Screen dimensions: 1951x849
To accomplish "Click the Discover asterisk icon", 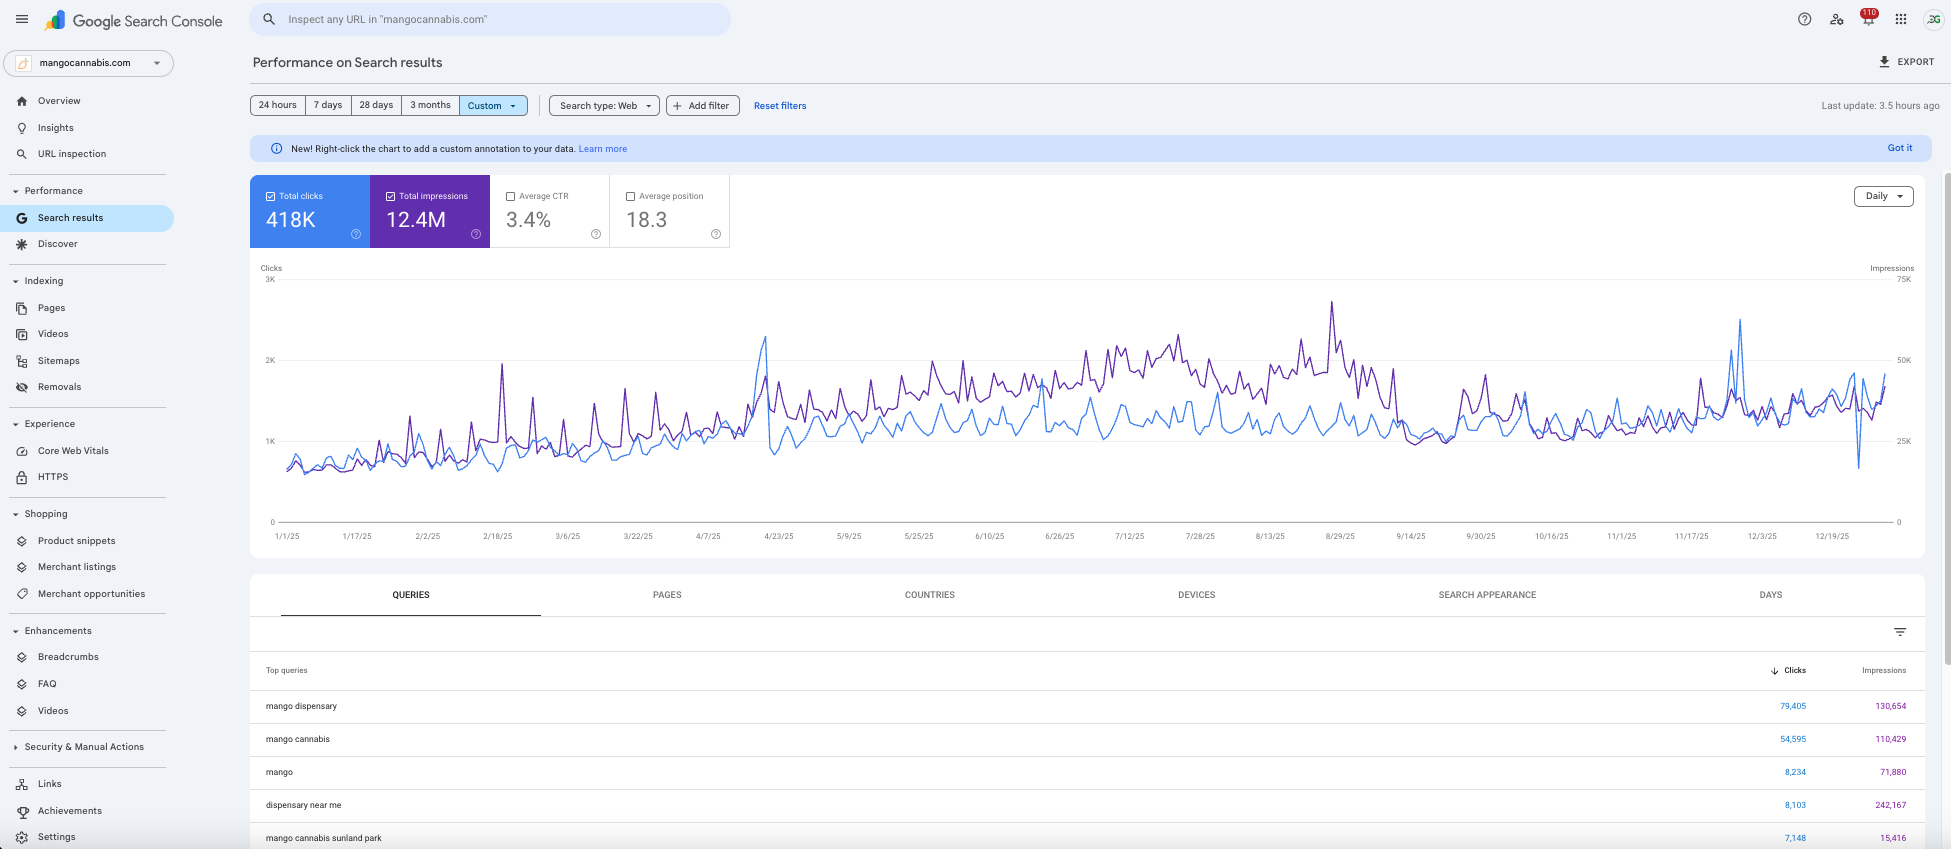I will click(x=22, y=244).
